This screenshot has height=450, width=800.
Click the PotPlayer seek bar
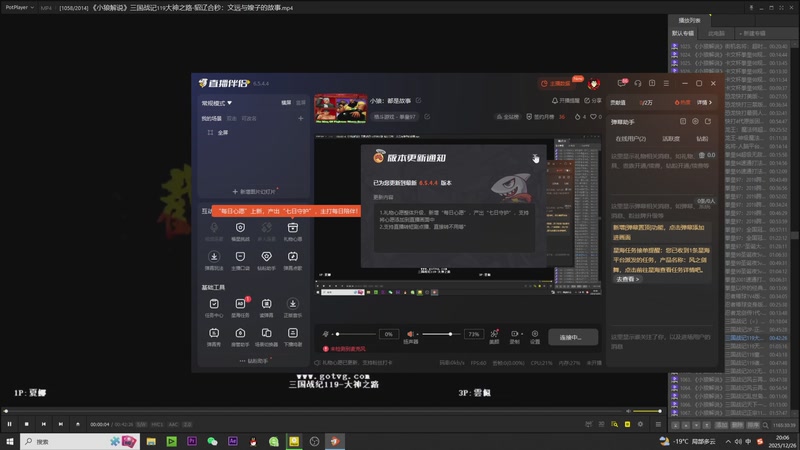click(x=313, y=411)
